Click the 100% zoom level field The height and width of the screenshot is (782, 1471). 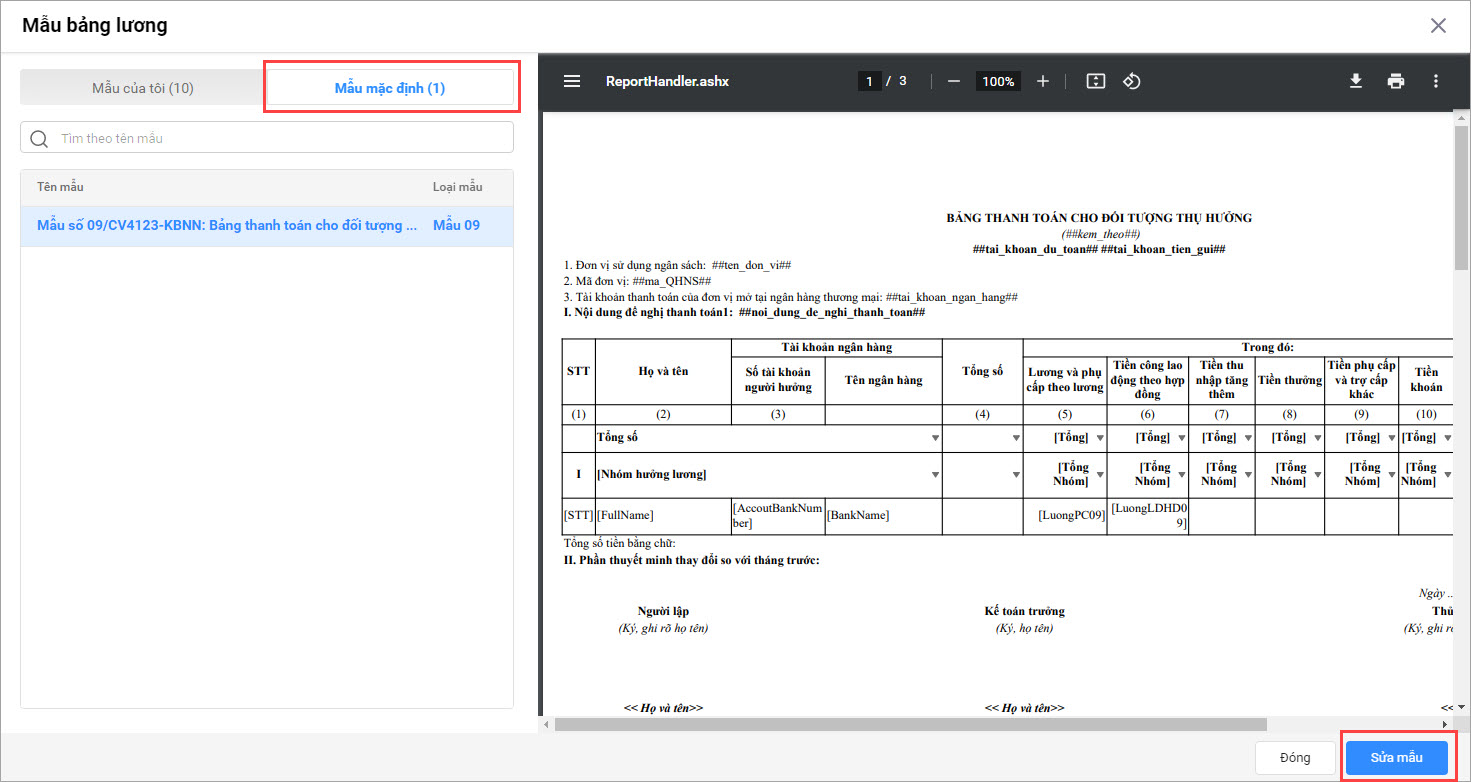coord(998,81)
